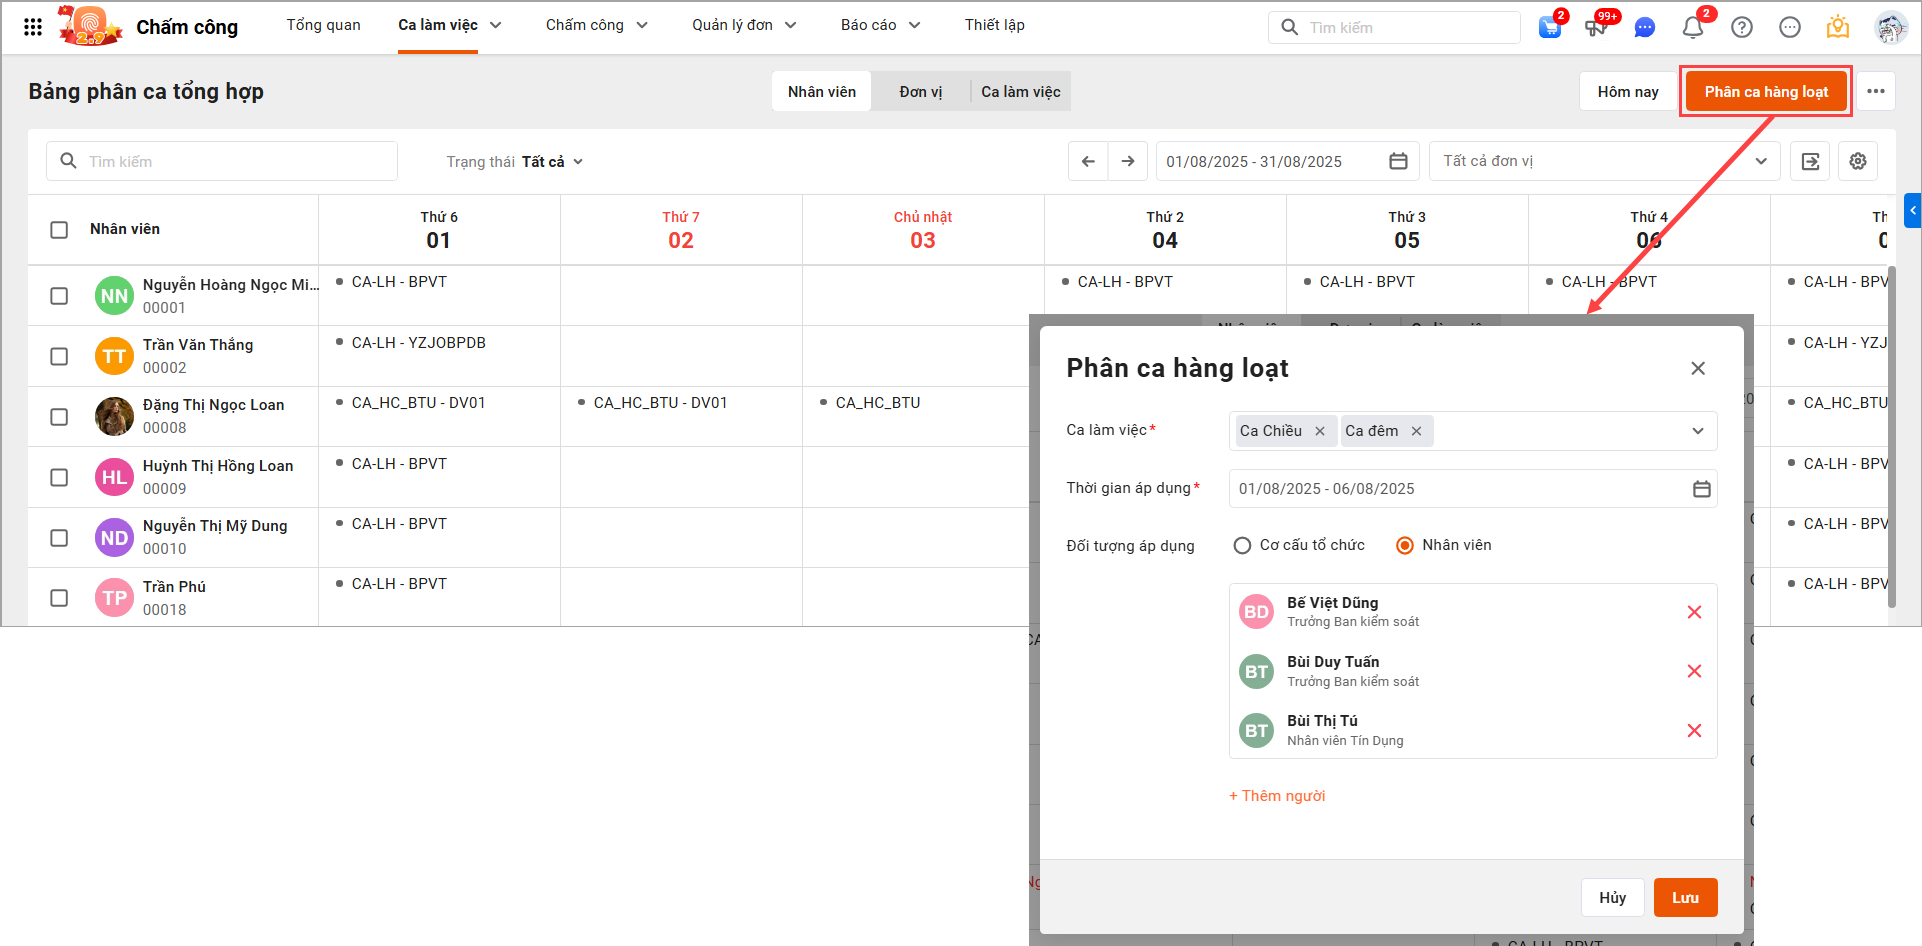Image resolution: width=1922 pixels, height=946 pixels.
Task: Click the notification bell icon
Action: point(1693,28)
